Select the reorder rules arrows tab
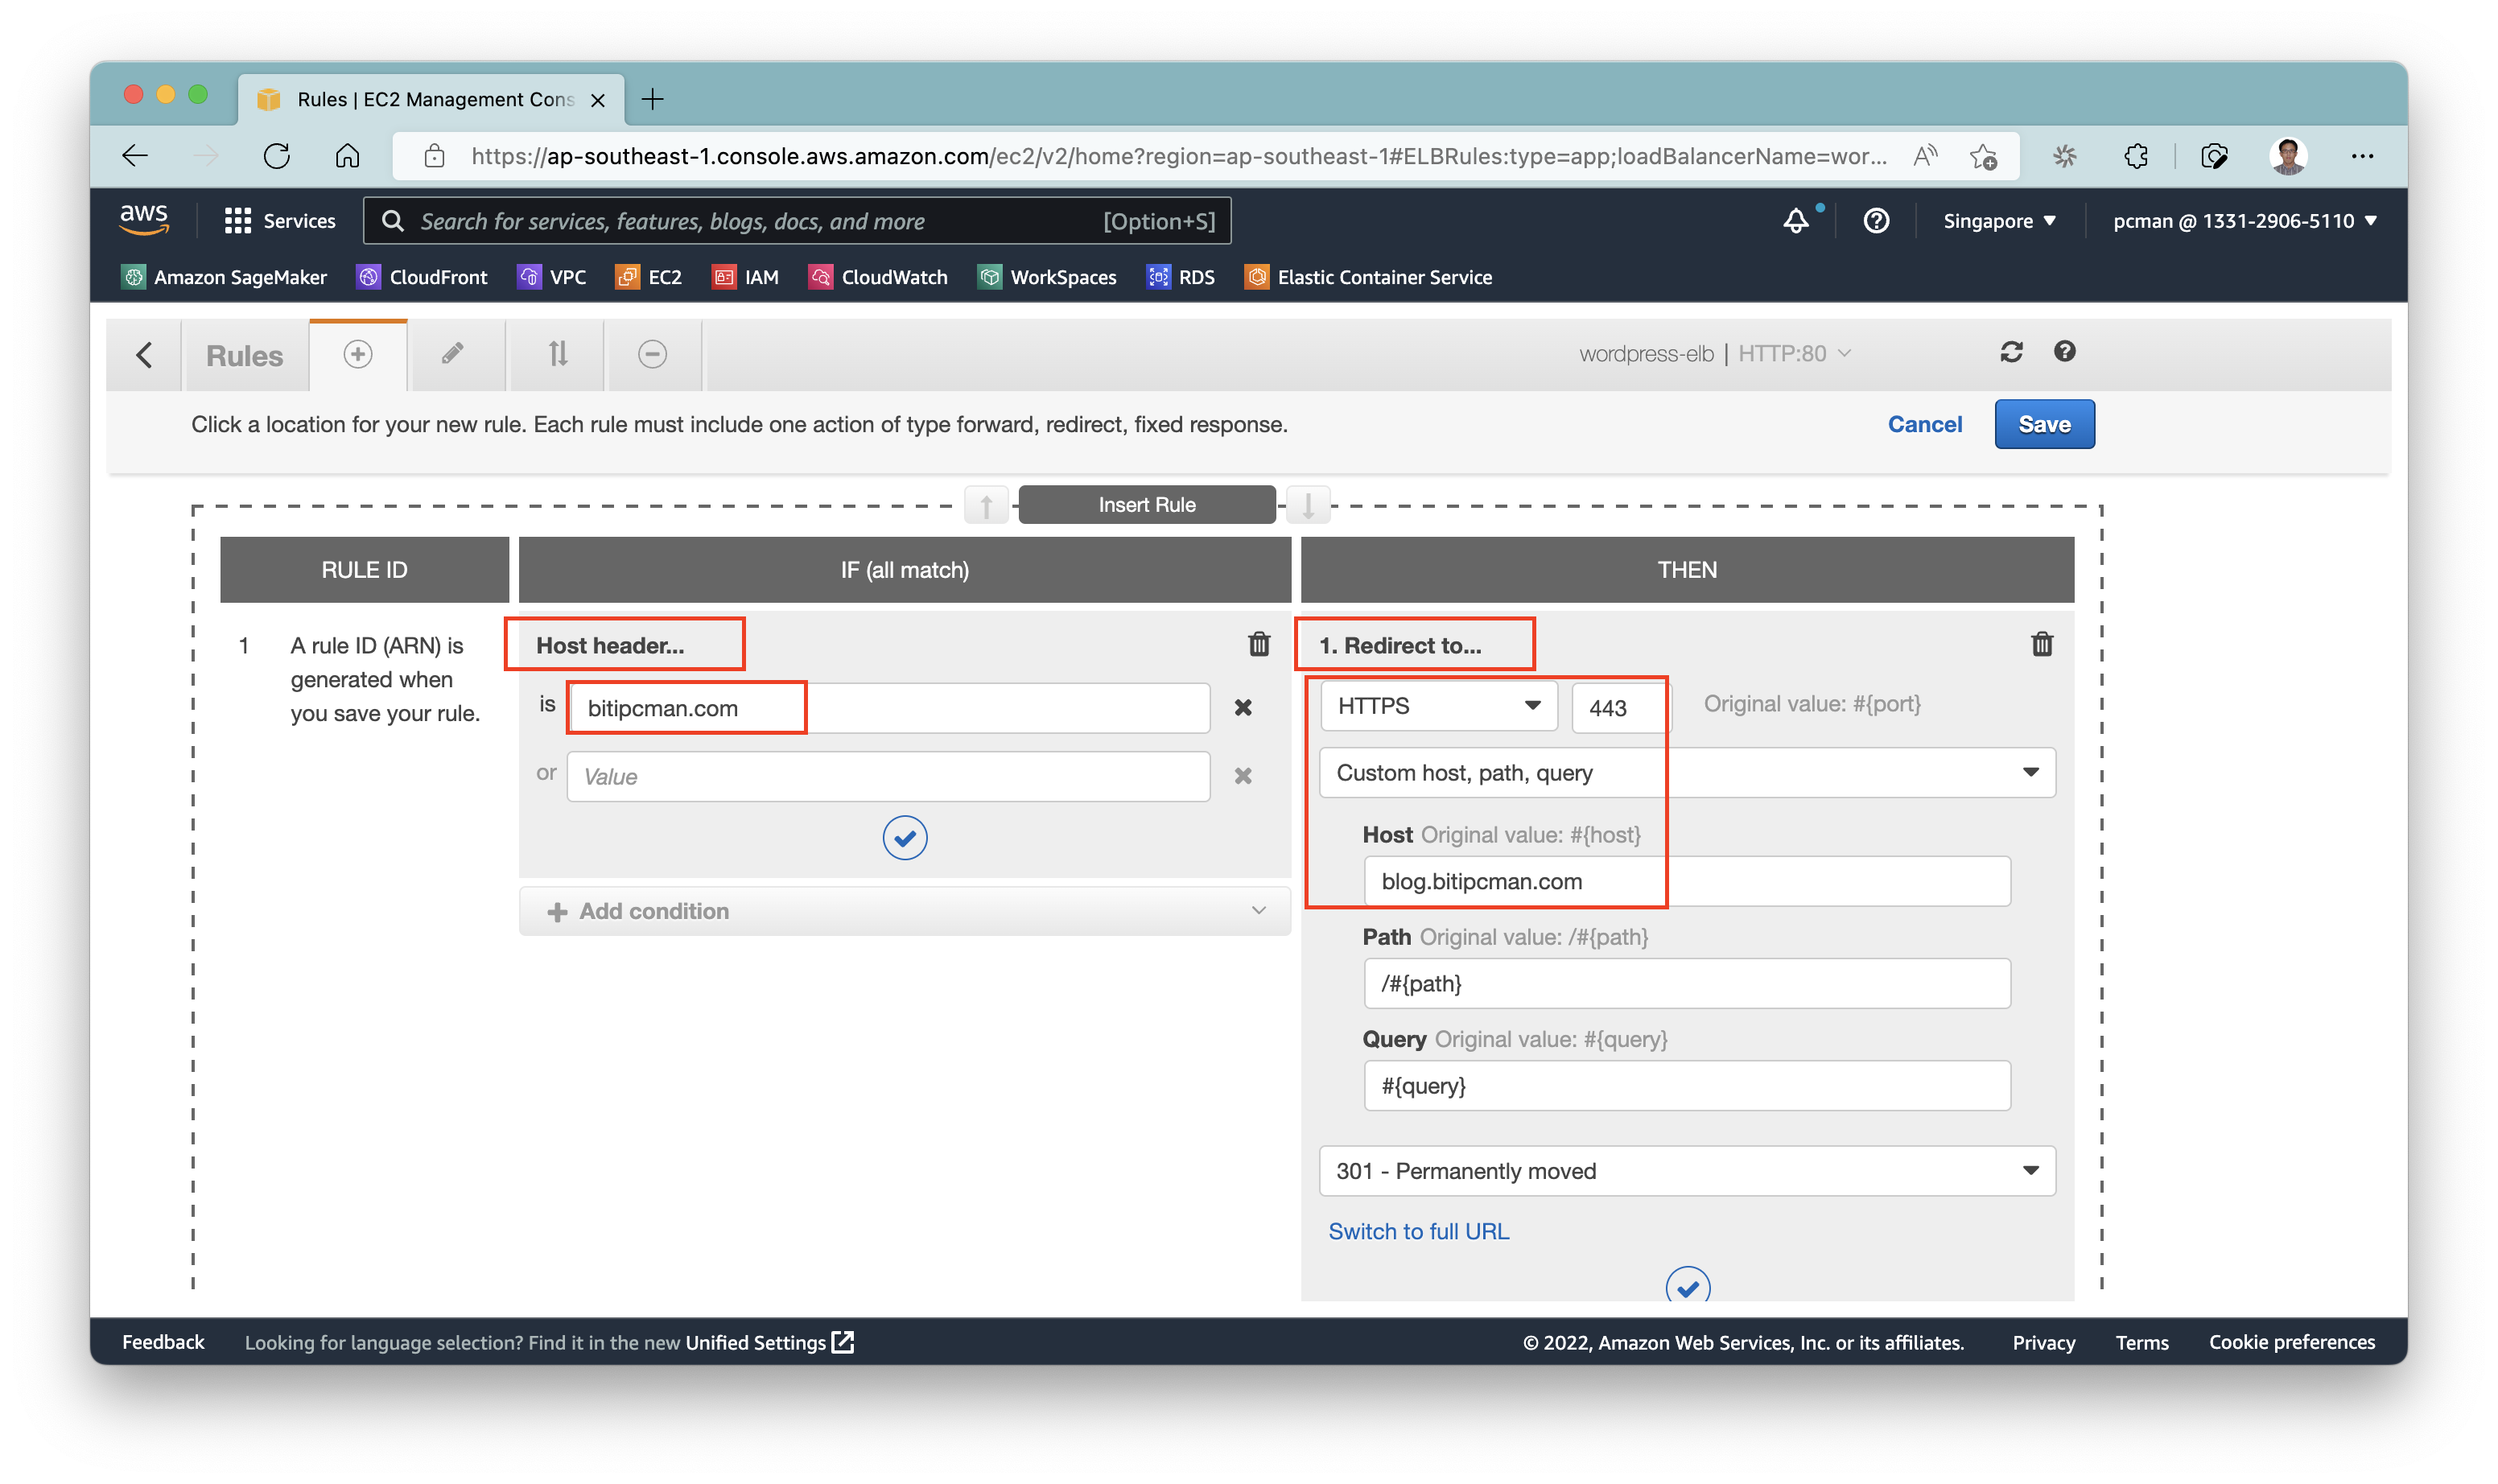 pos(558,354)
